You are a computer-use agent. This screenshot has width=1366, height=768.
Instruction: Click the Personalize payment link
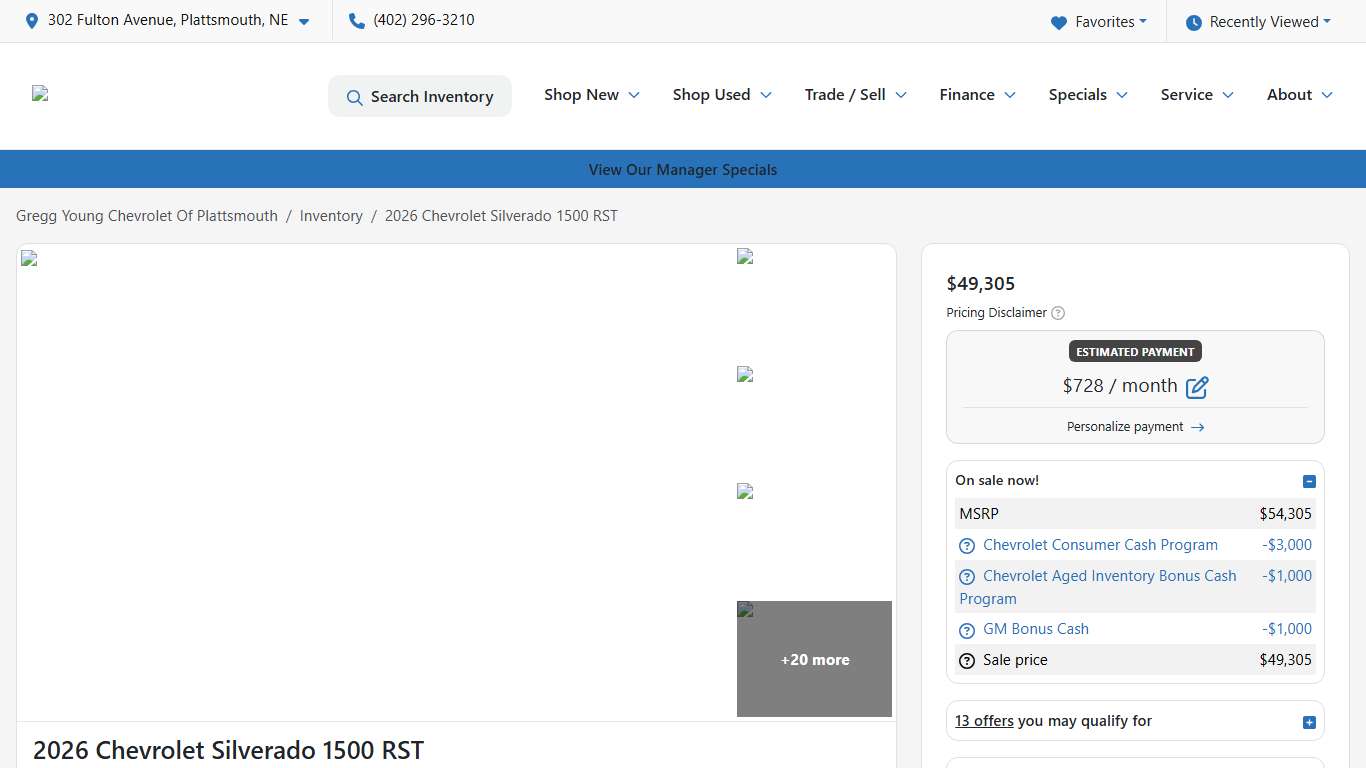click(1135, 427)
